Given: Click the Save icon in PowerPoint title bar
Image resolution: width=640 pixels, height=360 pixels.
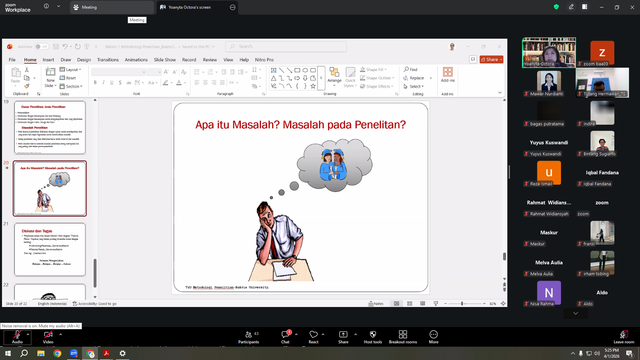Looking at the screenshot, I should [56, 47].
